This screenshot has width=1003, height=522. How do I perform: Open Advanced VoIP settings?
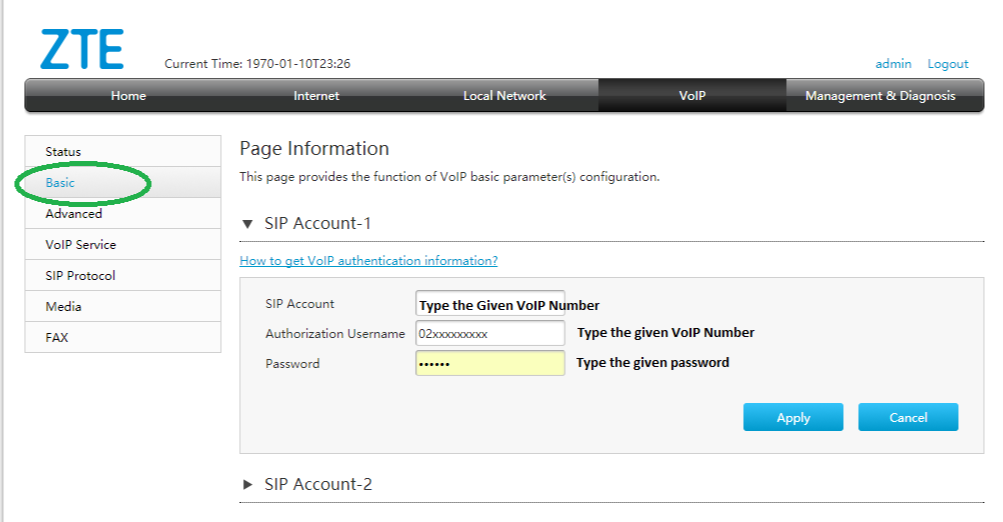pyautogui.click(x=74, y=214)
